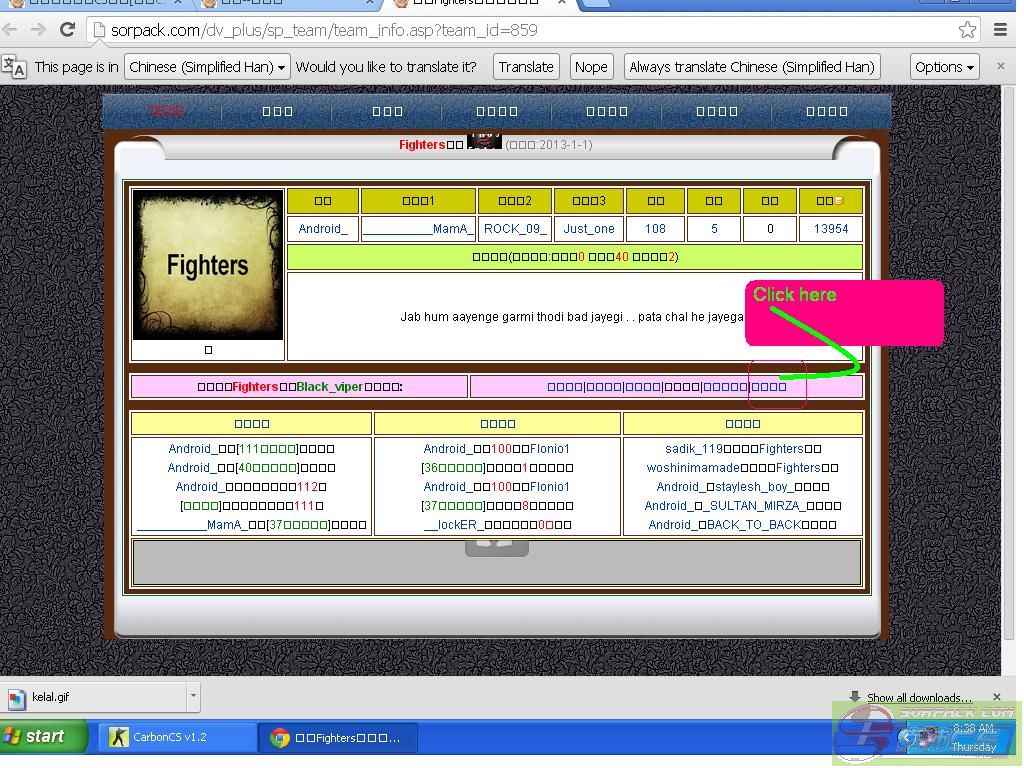Click the red first item in site navigation
This screenshot has width=1024, height=768.
click(x=167, y=111)
